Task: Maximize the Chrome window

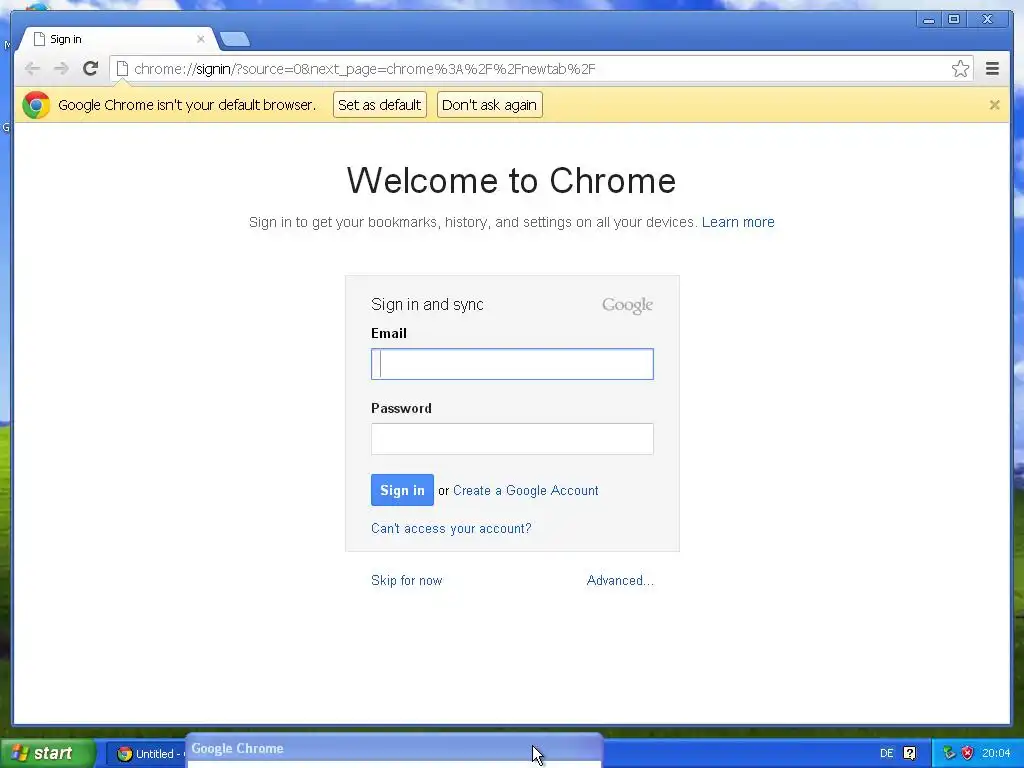Action: tap(953, 20)
